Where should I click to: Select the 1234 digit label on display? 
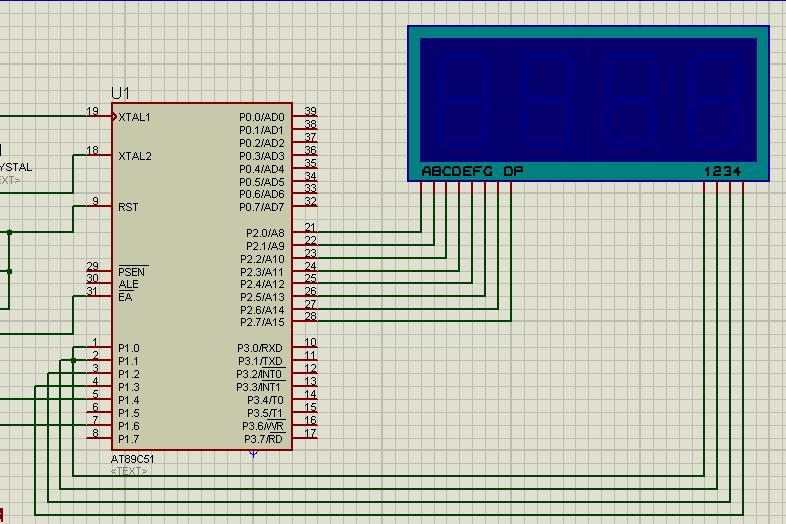pos(722,171)
